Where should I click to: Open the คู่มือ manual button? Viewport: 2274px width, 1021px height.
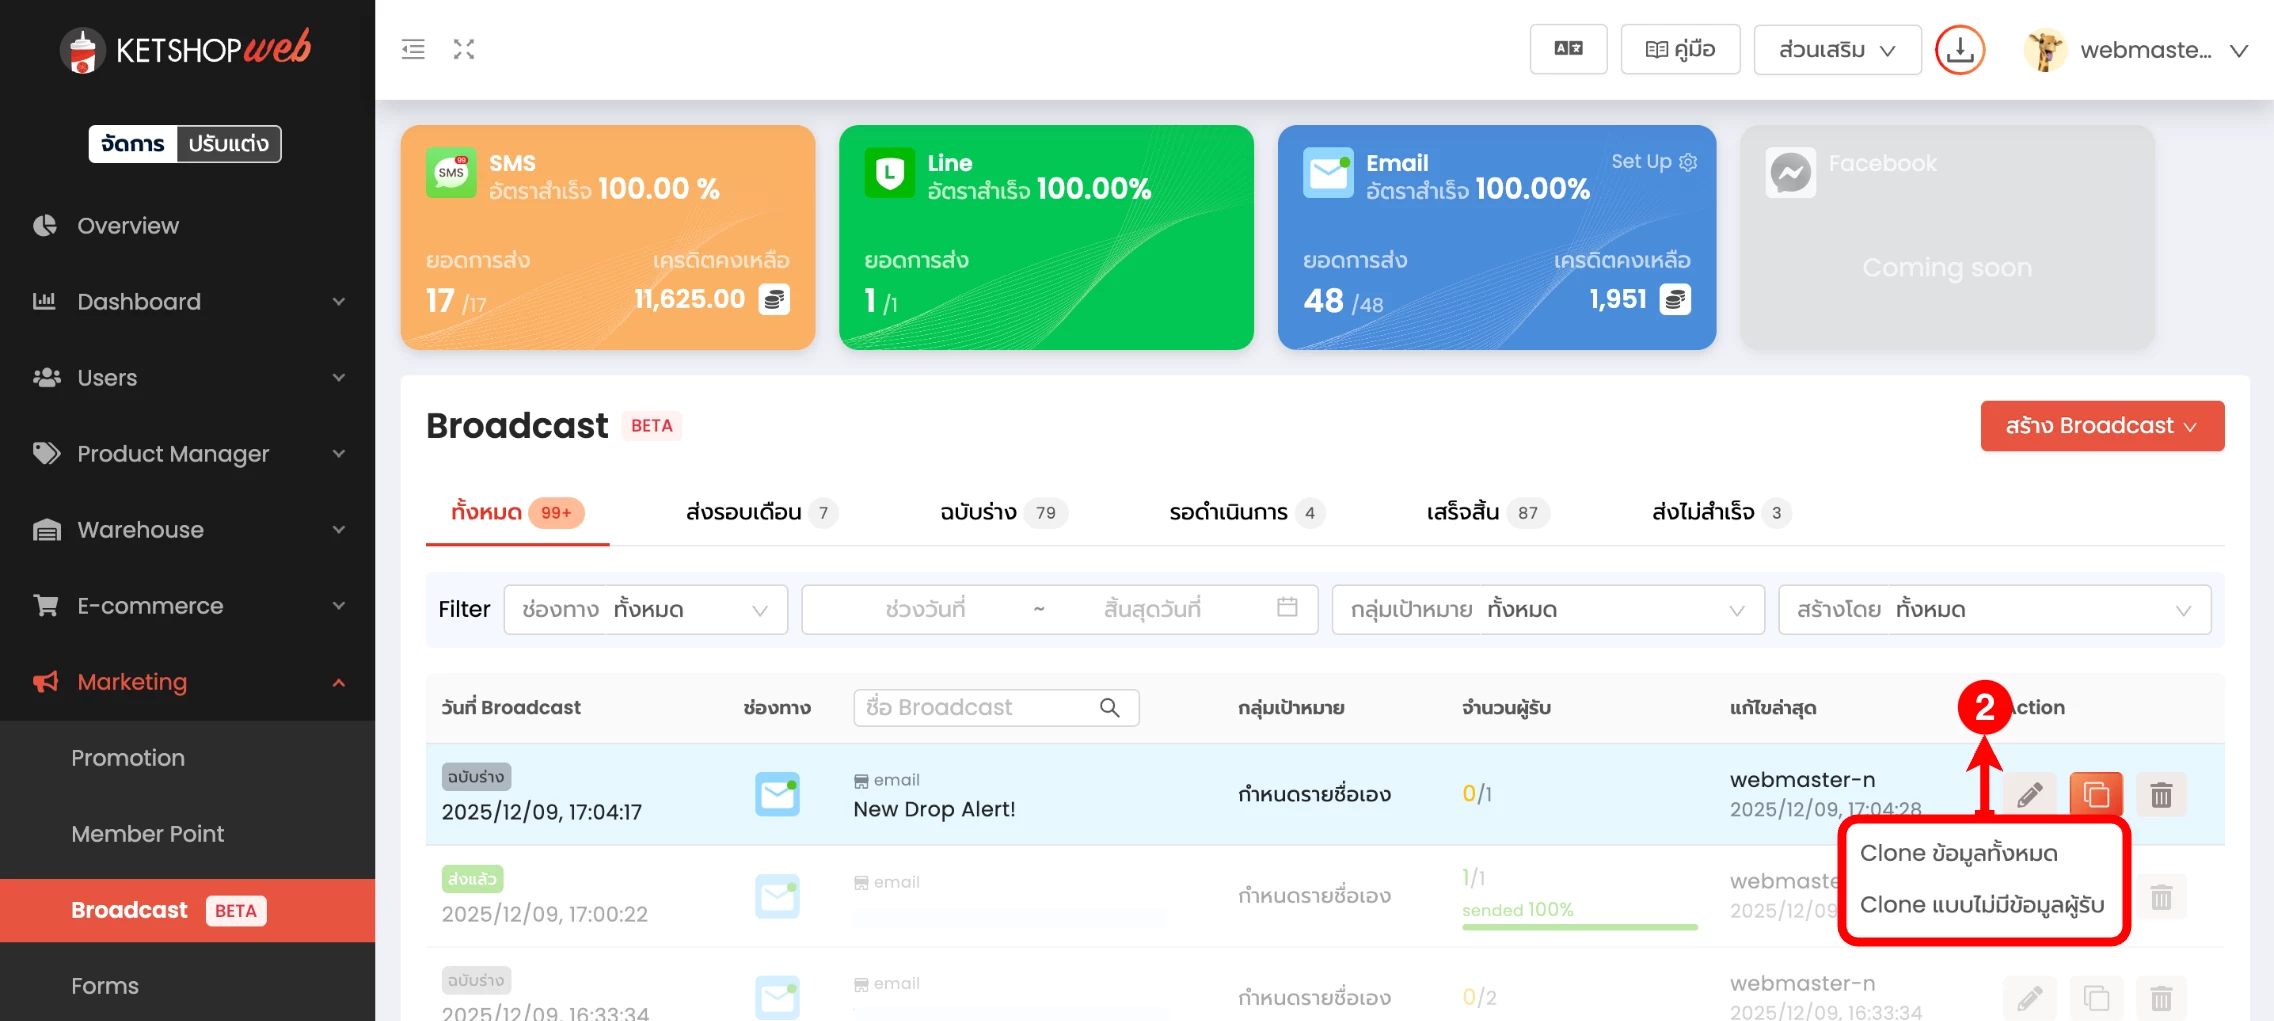(1680, 49)
